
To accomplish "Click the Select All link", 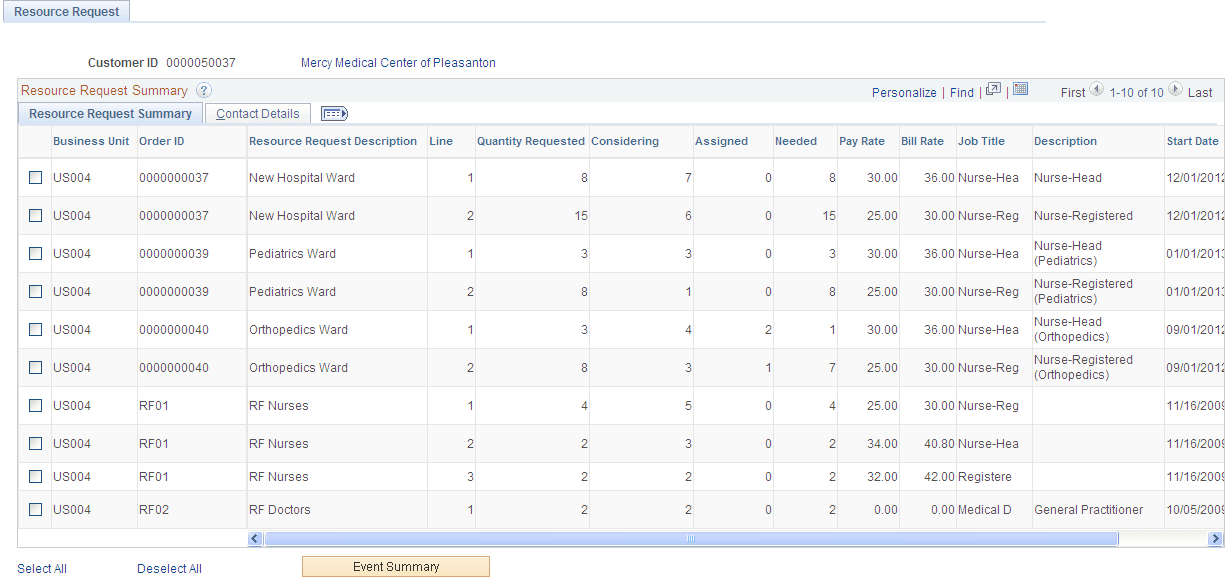I will [41, 568].
